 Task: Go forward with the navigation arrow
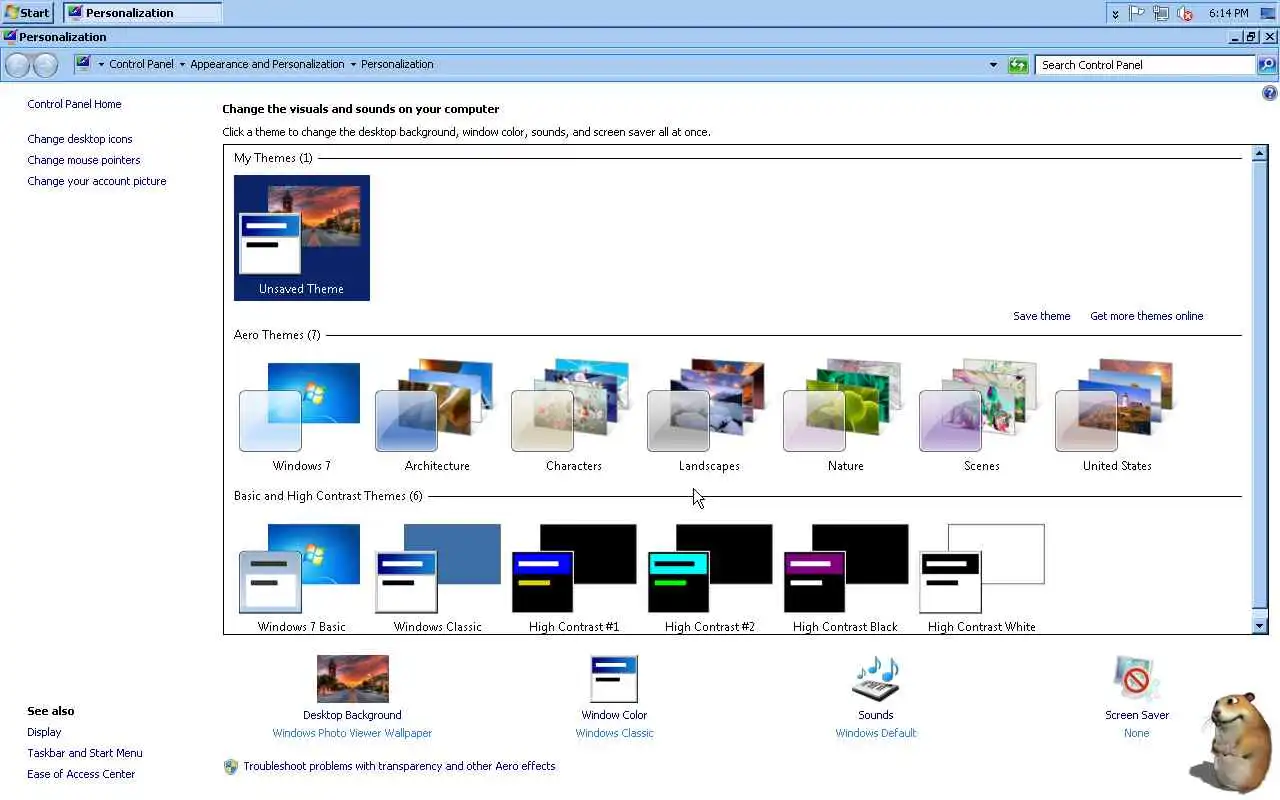45,65
